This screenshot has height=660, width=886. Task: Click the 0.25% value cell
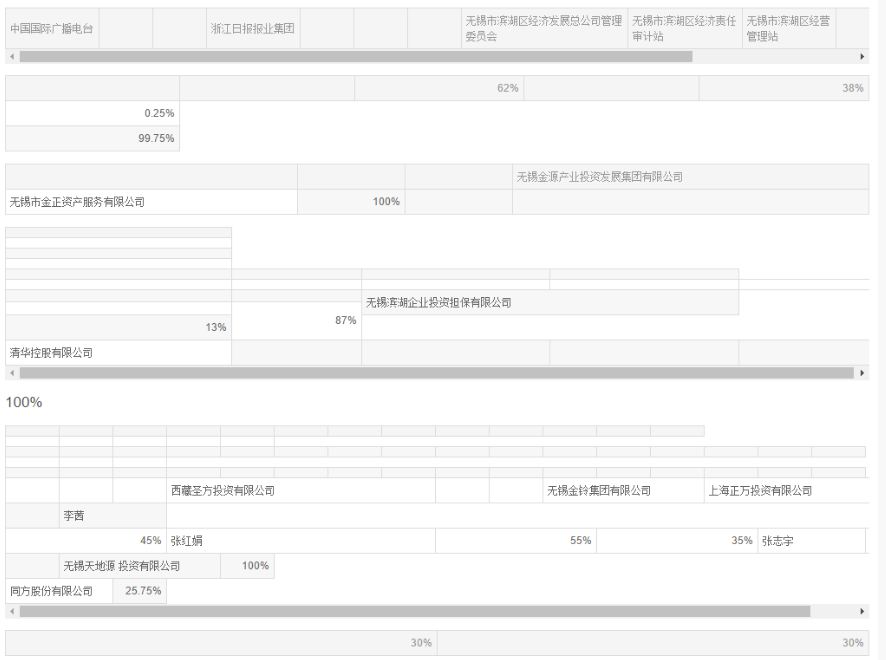(x=92, y=113)
